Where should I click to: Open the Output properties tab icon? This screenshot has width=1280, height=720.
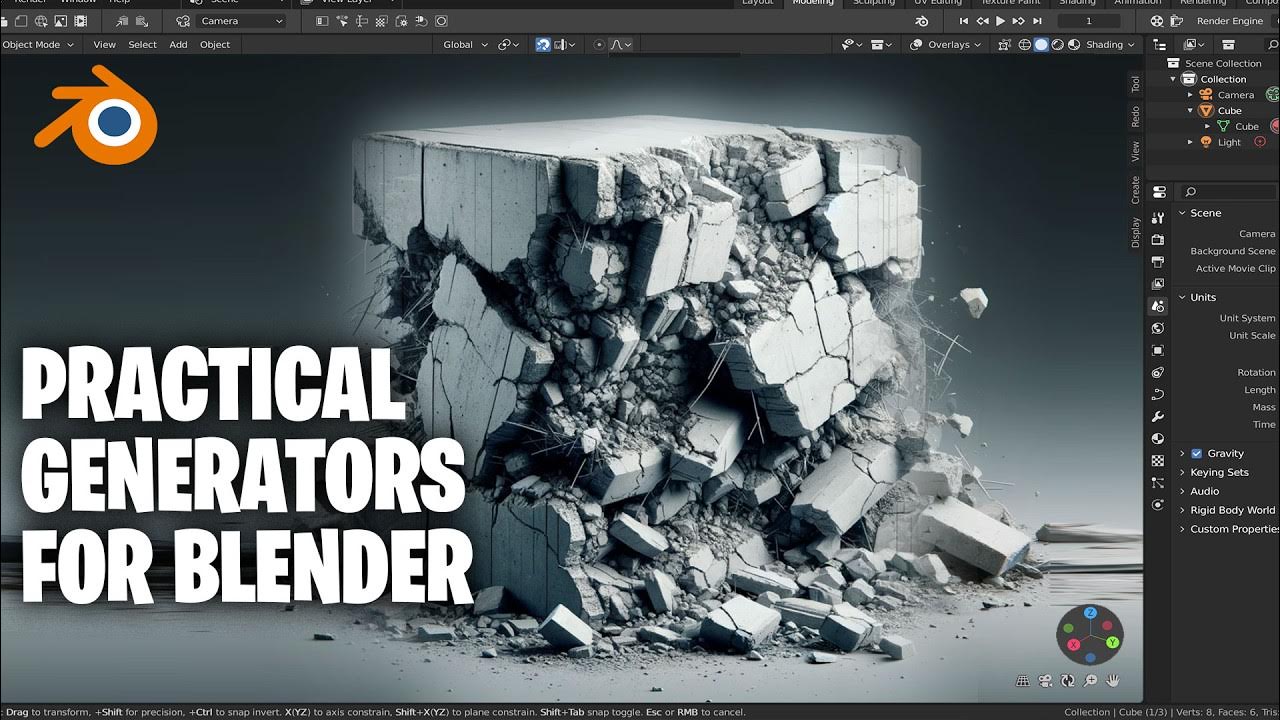pyautogui.click(x=1158, y=262)
